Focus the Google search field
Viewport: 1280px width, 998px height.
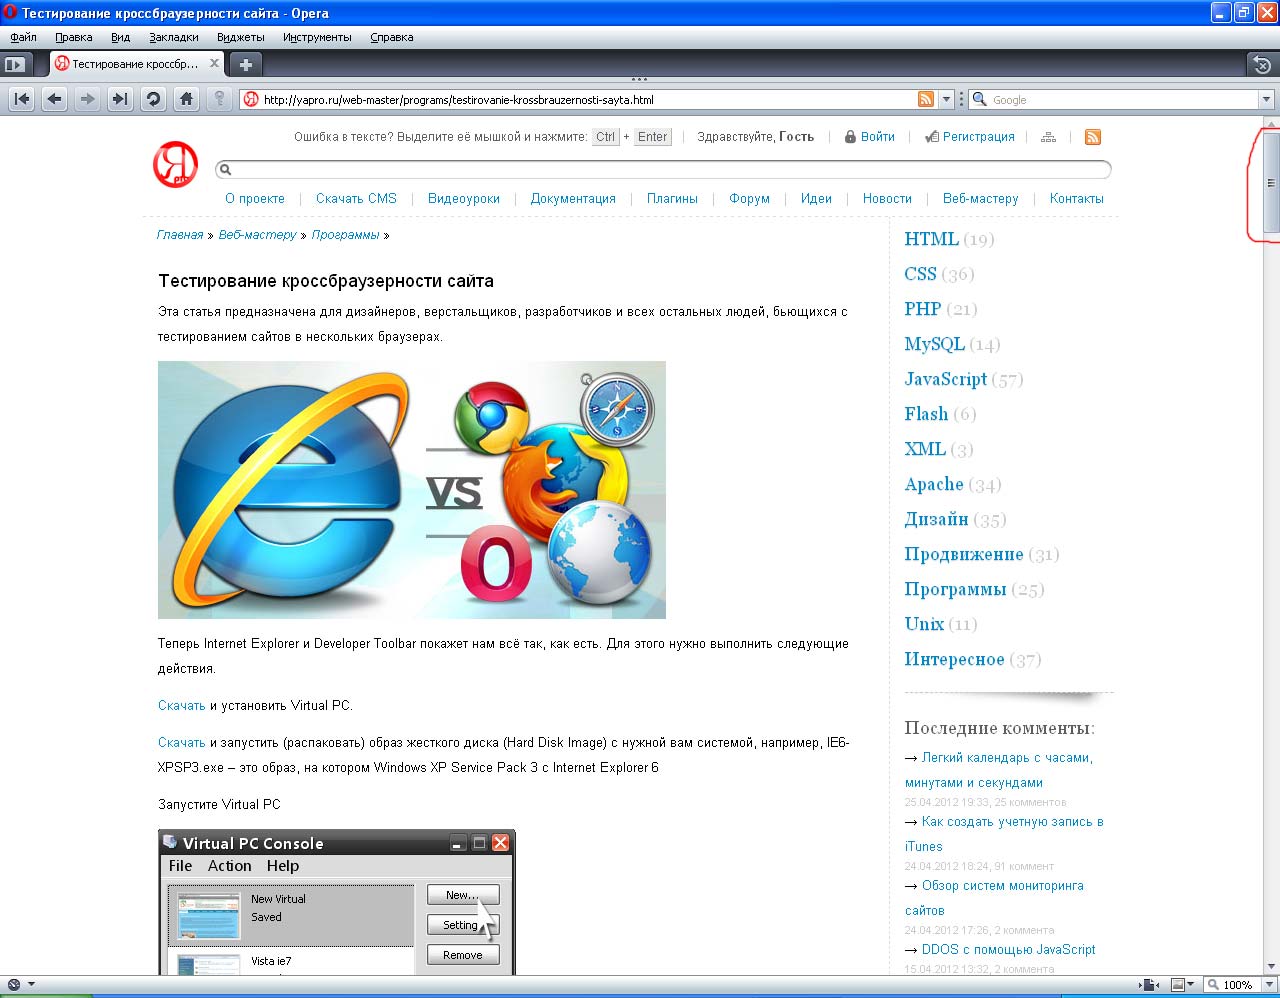coord(1123,100)
